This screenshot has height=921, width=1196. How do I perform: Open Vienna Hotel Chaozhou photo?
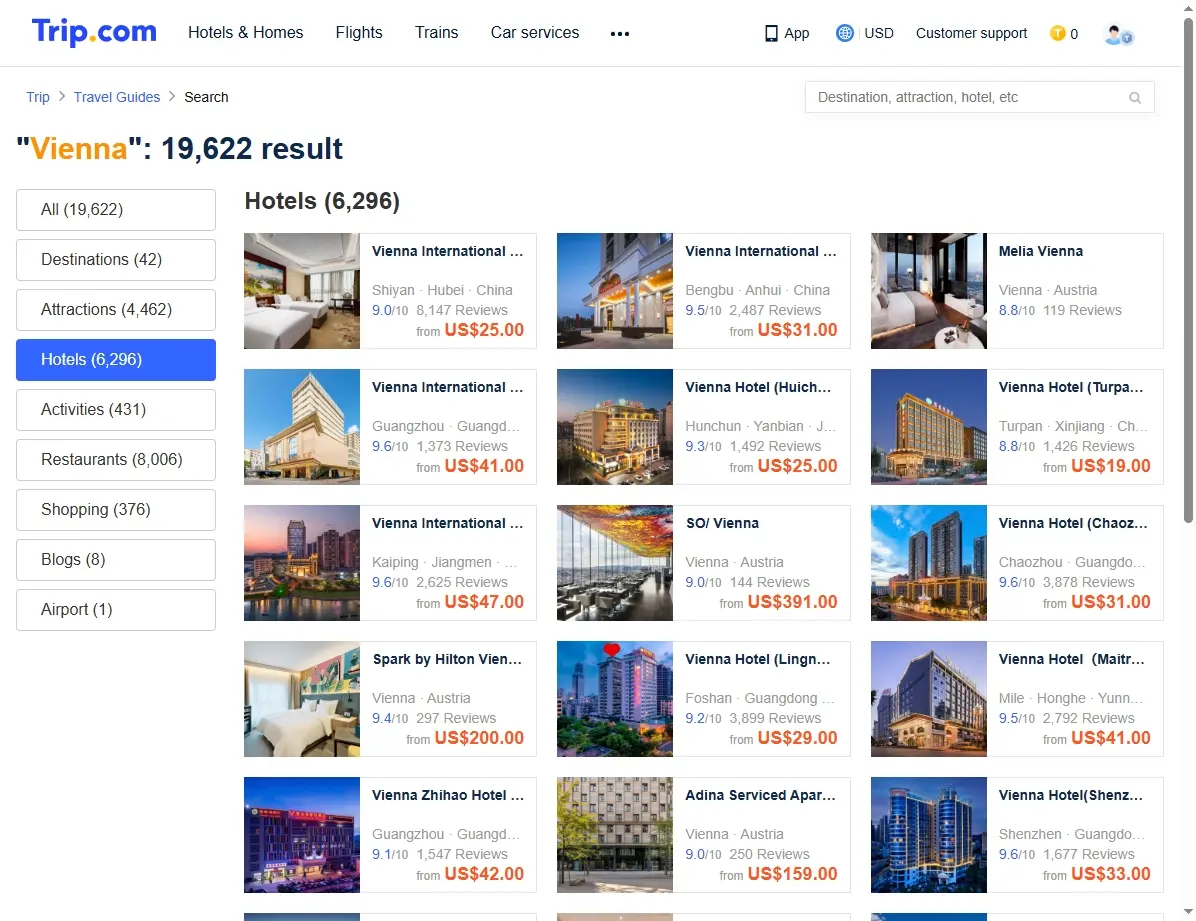click(x=929, y=563)
